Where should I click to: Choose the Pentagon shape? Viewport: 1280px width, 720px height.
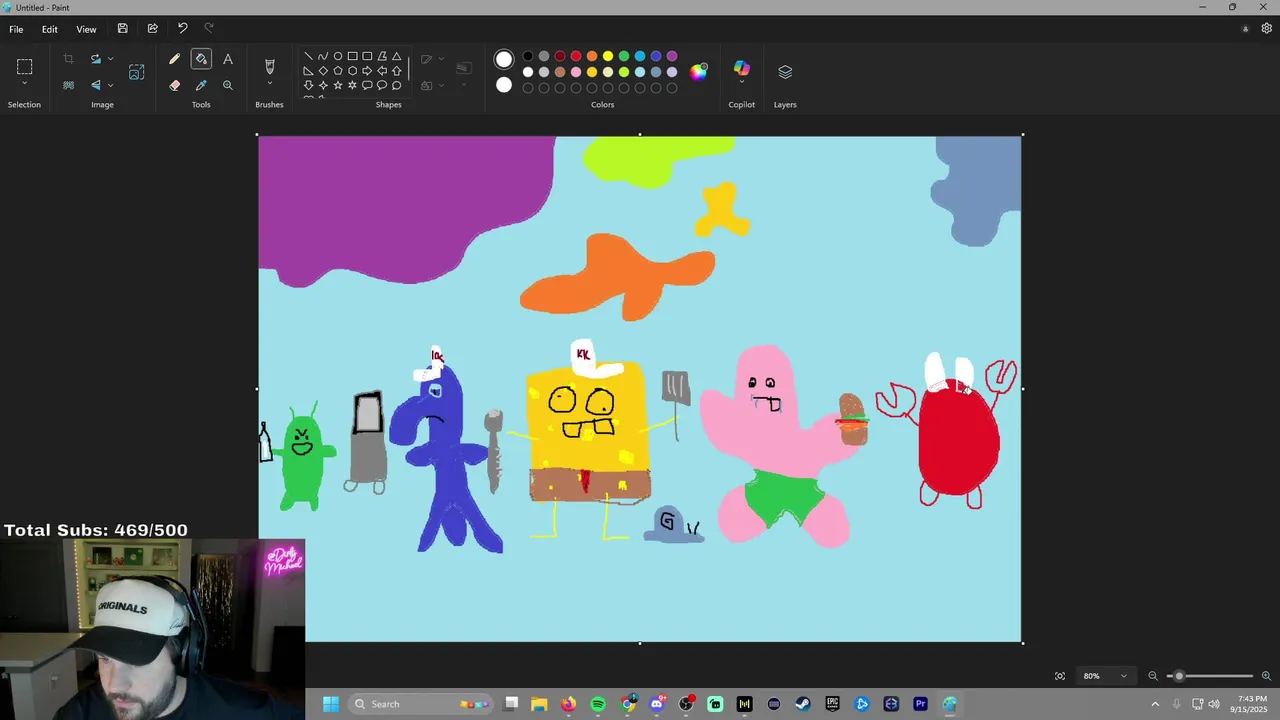338,71
